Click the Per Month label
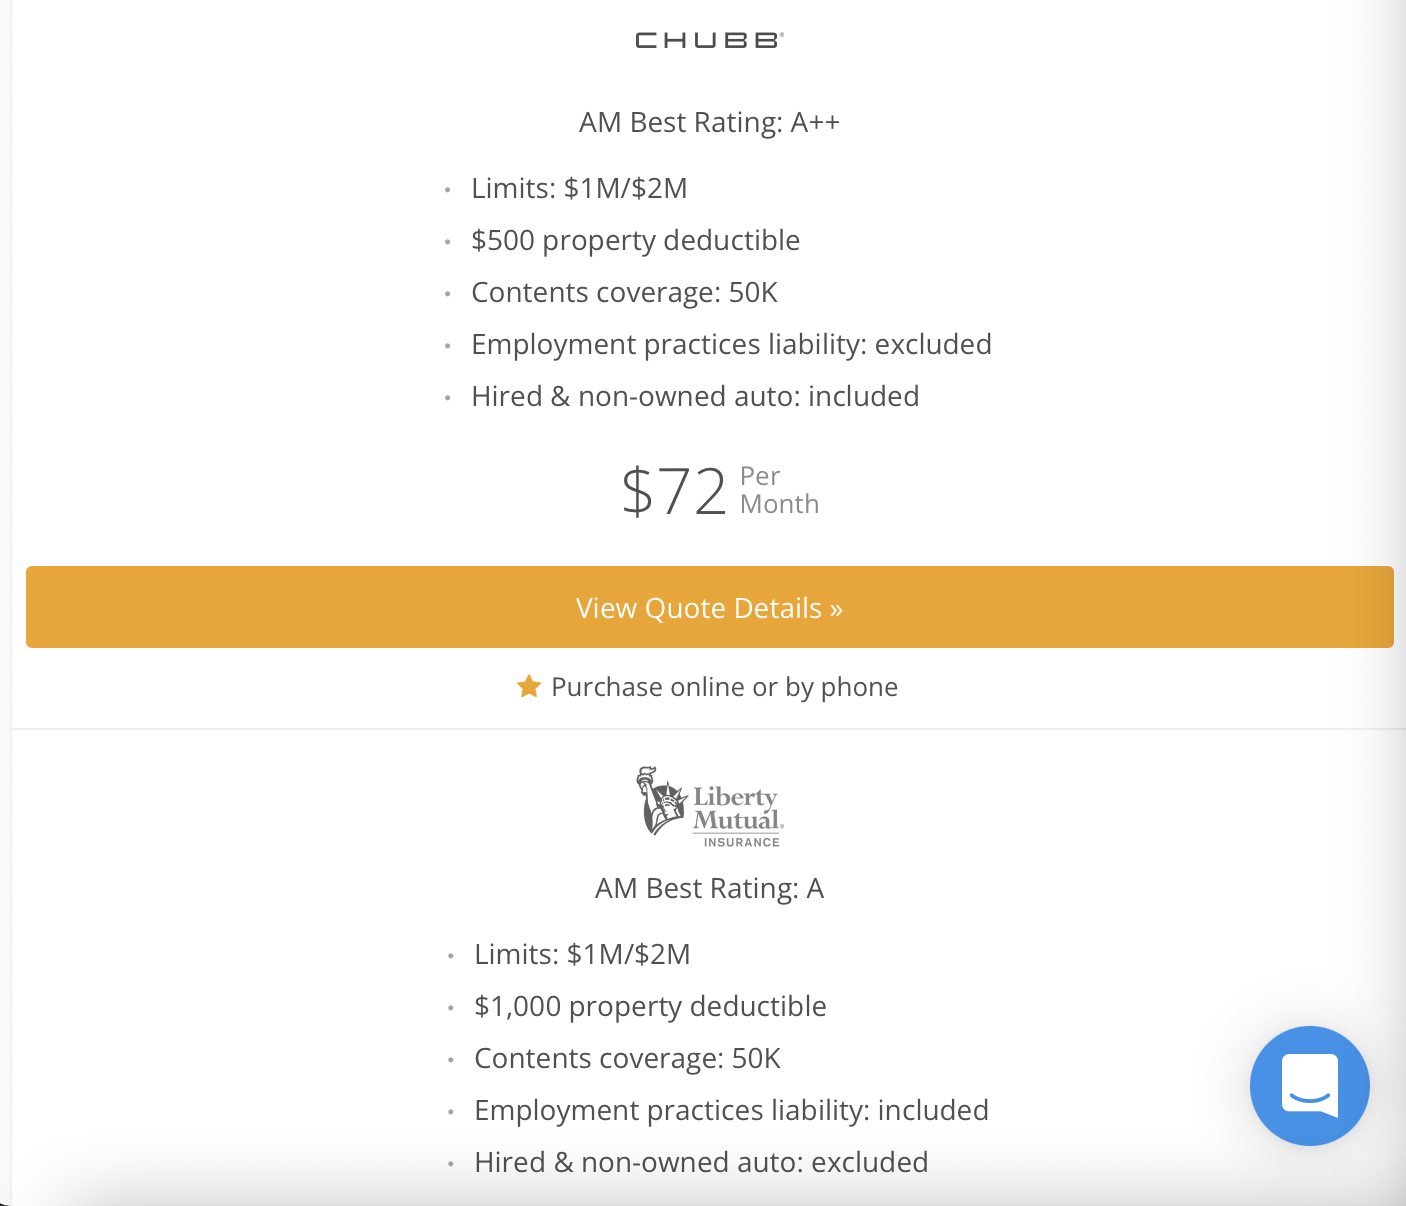The width and height of the screenshot is (1406, 1206). 779,490
